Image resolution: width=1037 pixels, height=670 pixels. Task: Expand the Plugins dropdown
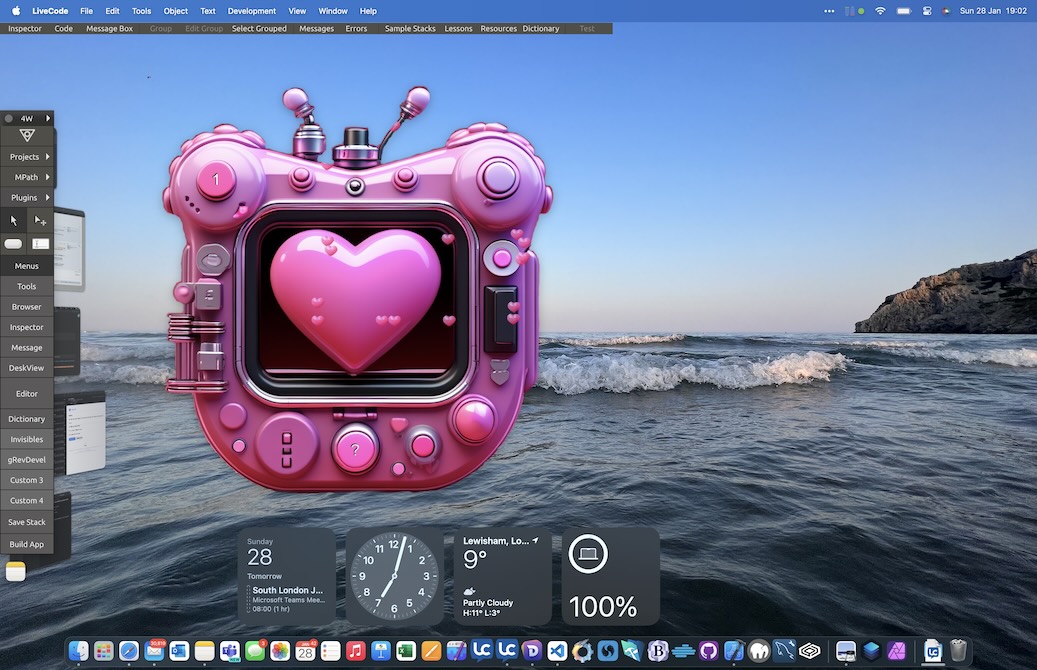click(x=47, y=197)
